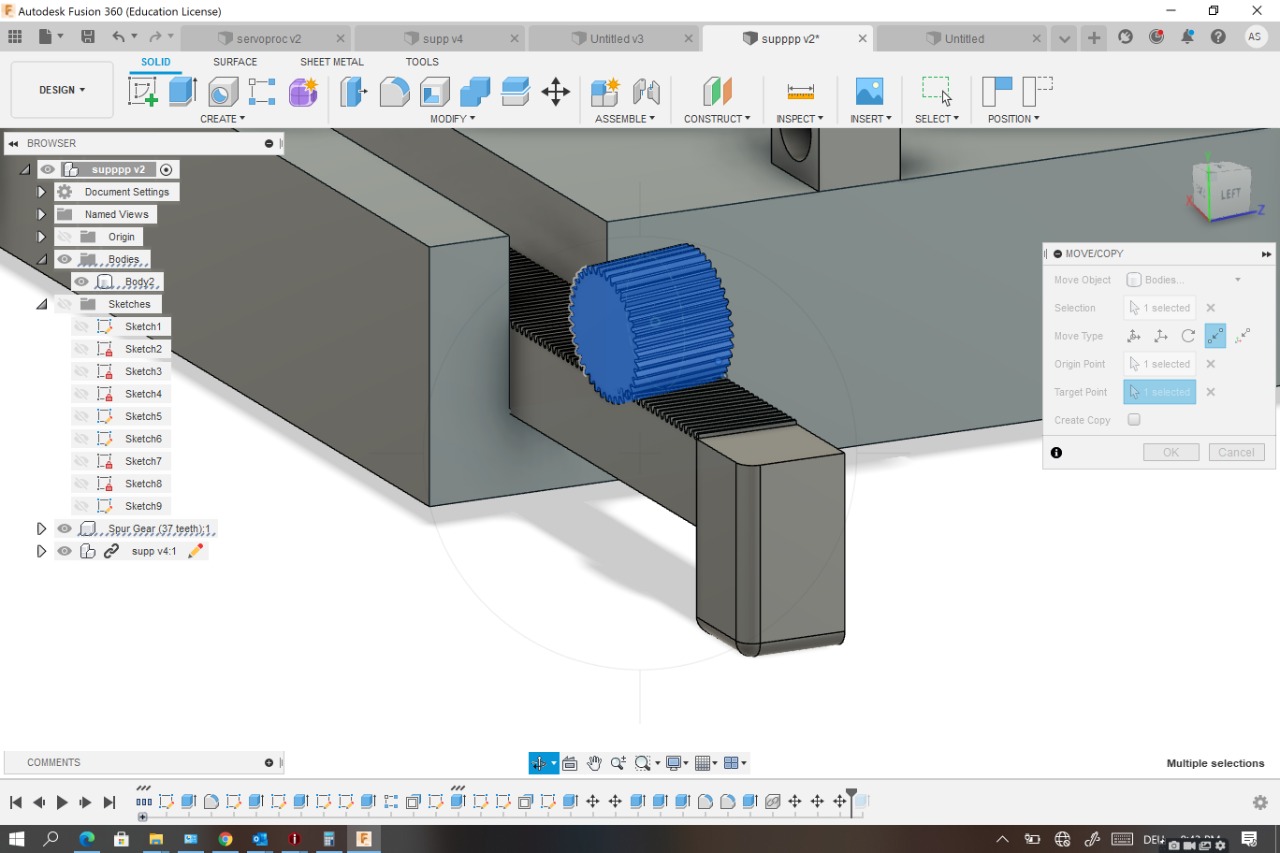This screenshot has height=853, width=1280.
Task: Open the INSPECT dropdown menu
Action: click(x=800, y=119)
